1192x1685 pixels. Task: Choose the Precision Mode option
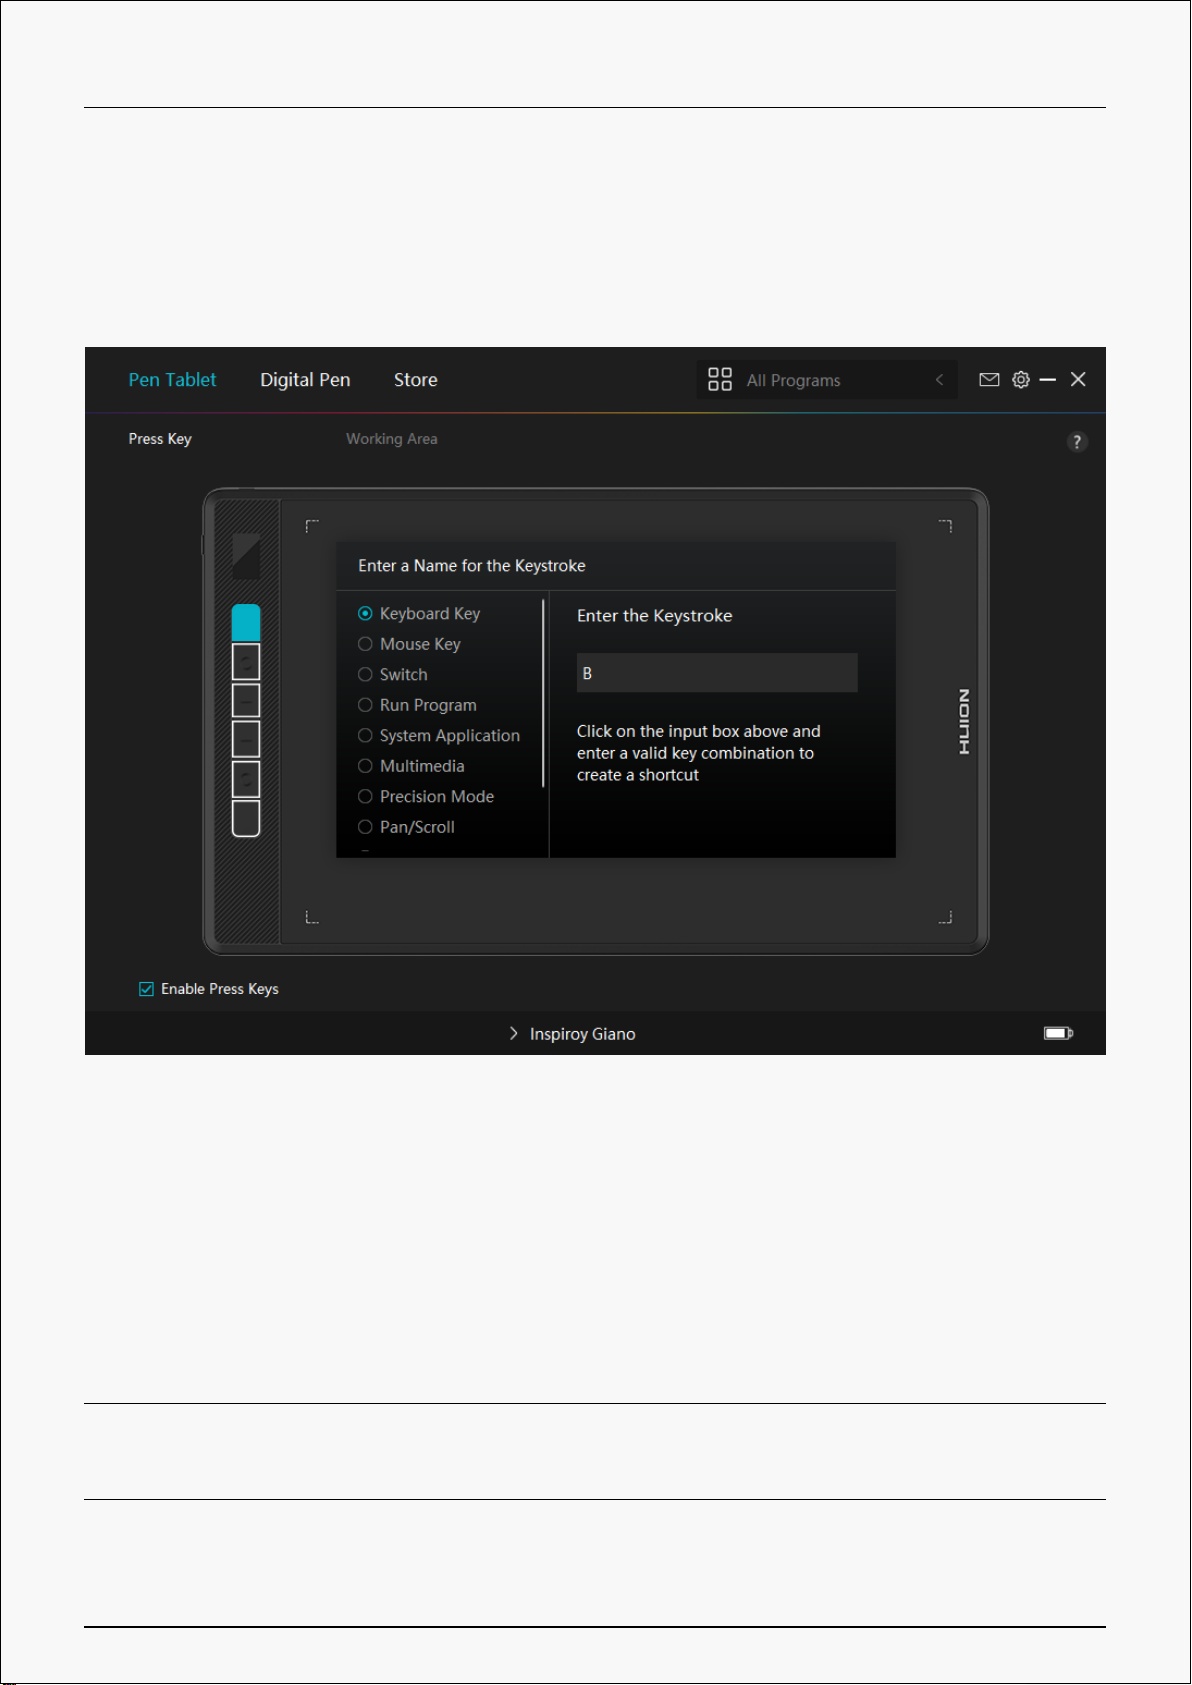pyautogui.click(x=426, y=797)
